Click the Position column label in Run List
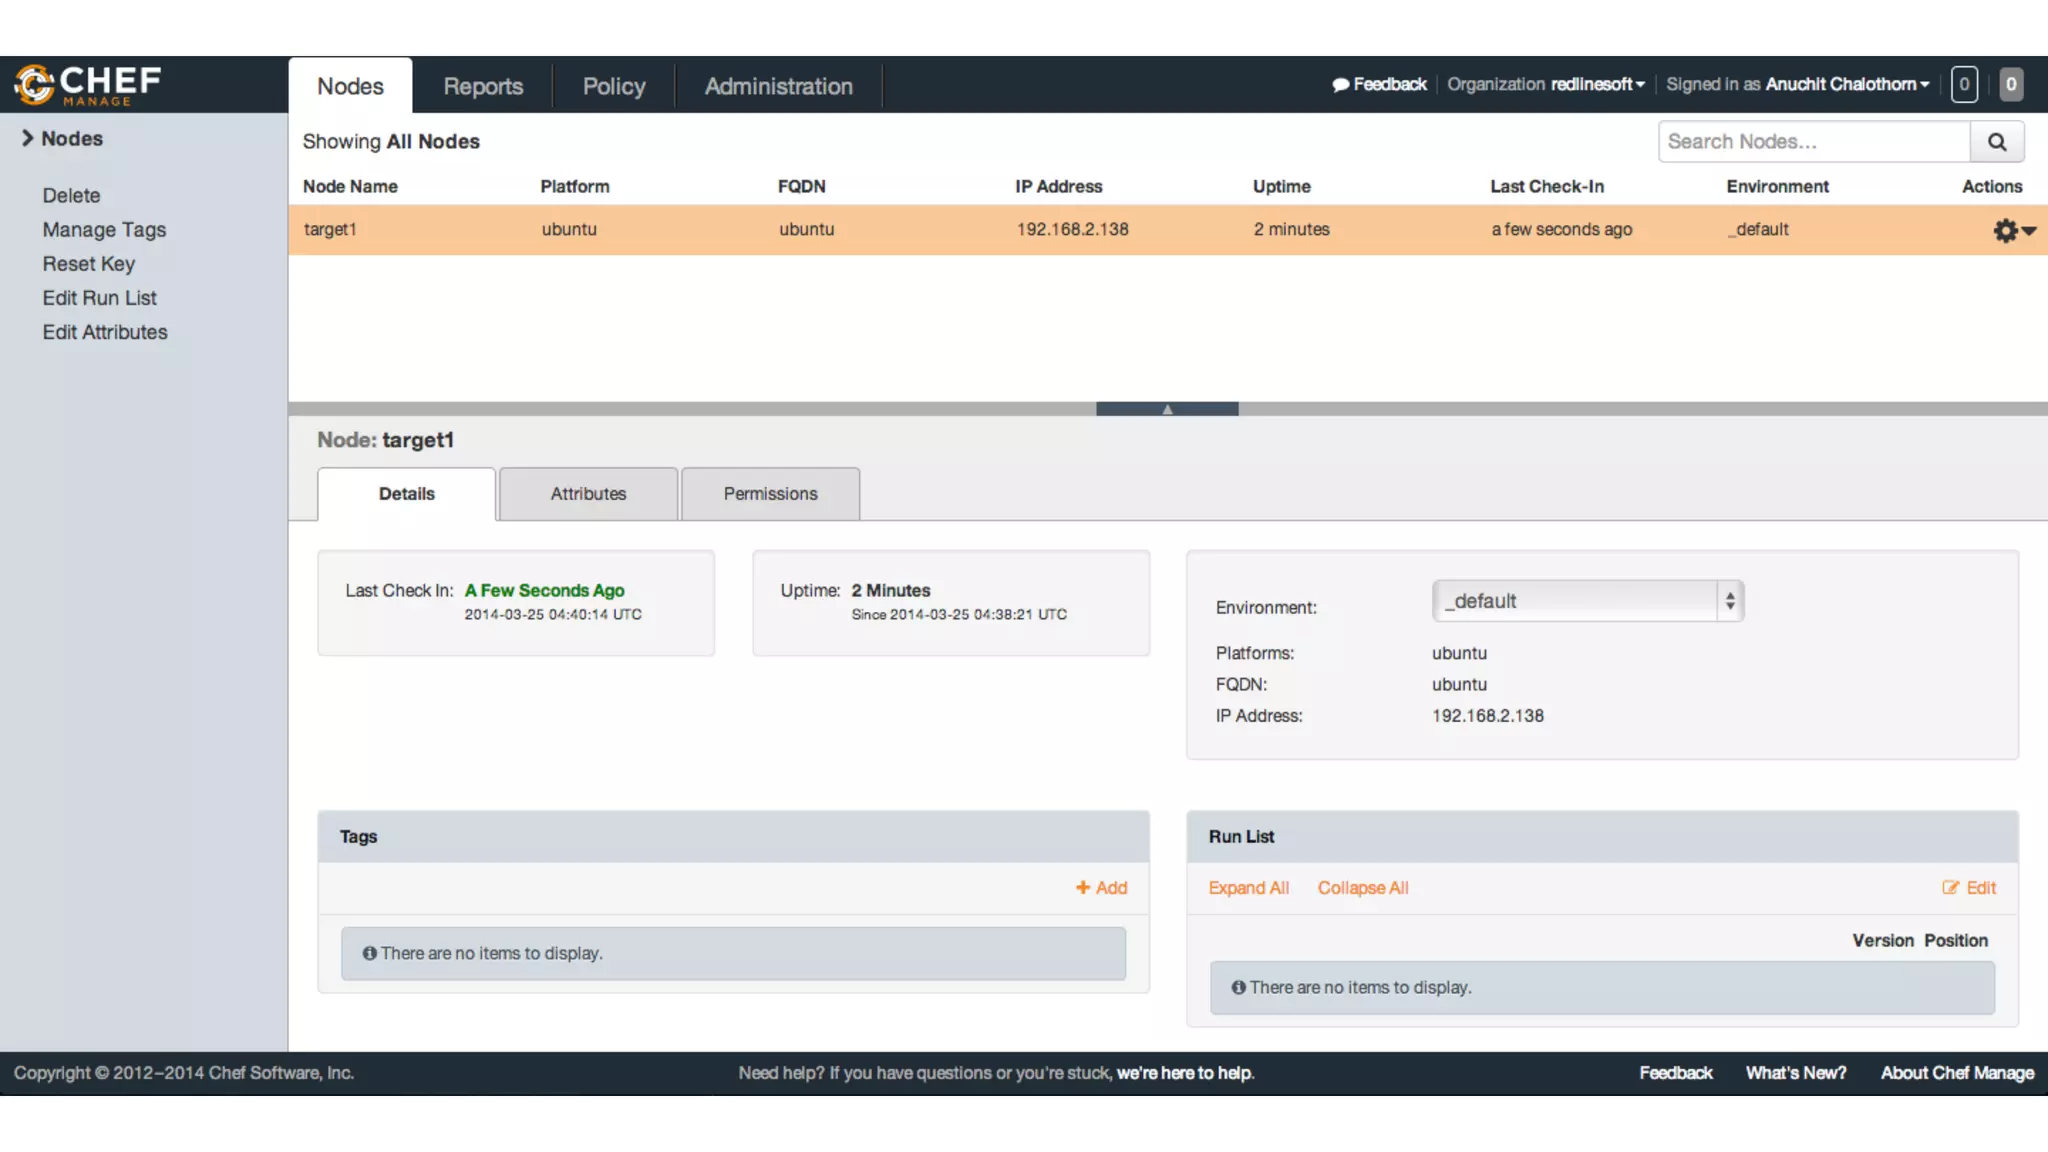 point(1956,941)
